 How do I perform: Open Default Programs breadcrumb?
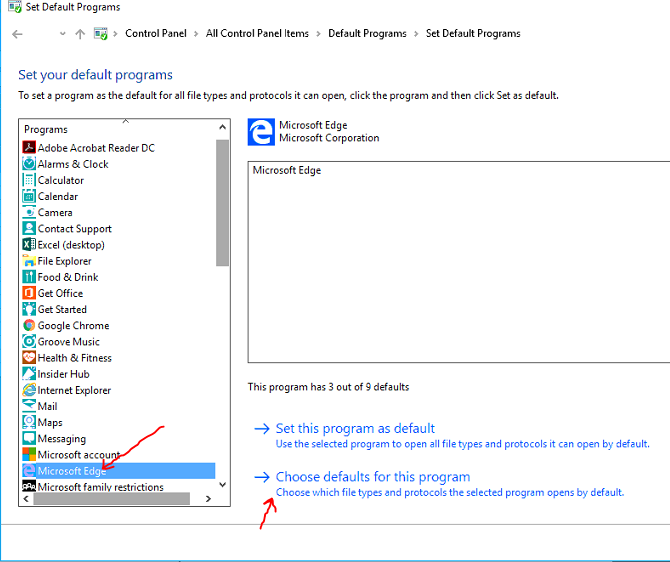coord(367,33)
